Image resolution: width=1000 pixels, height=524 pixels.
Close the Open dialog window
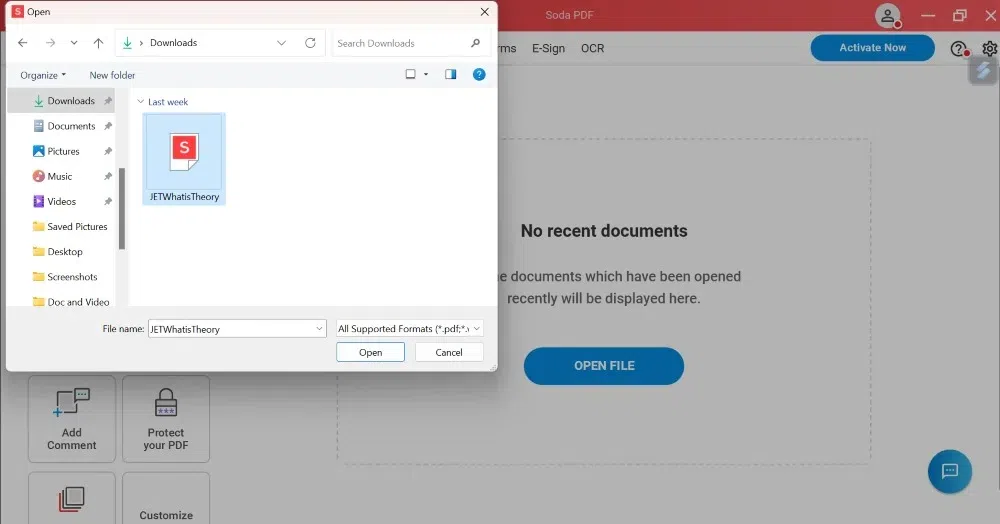[485, 11]
